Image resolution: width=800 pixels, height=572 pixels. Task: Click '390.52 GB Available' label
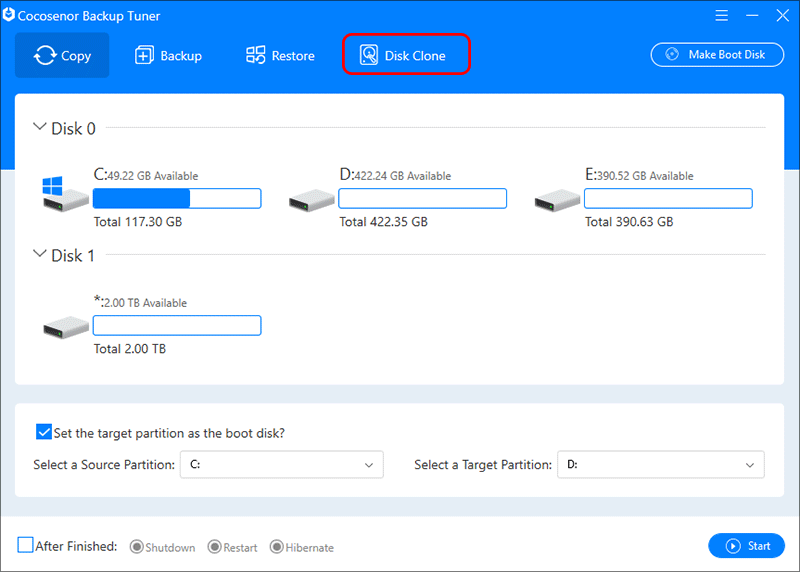(645, 176)
